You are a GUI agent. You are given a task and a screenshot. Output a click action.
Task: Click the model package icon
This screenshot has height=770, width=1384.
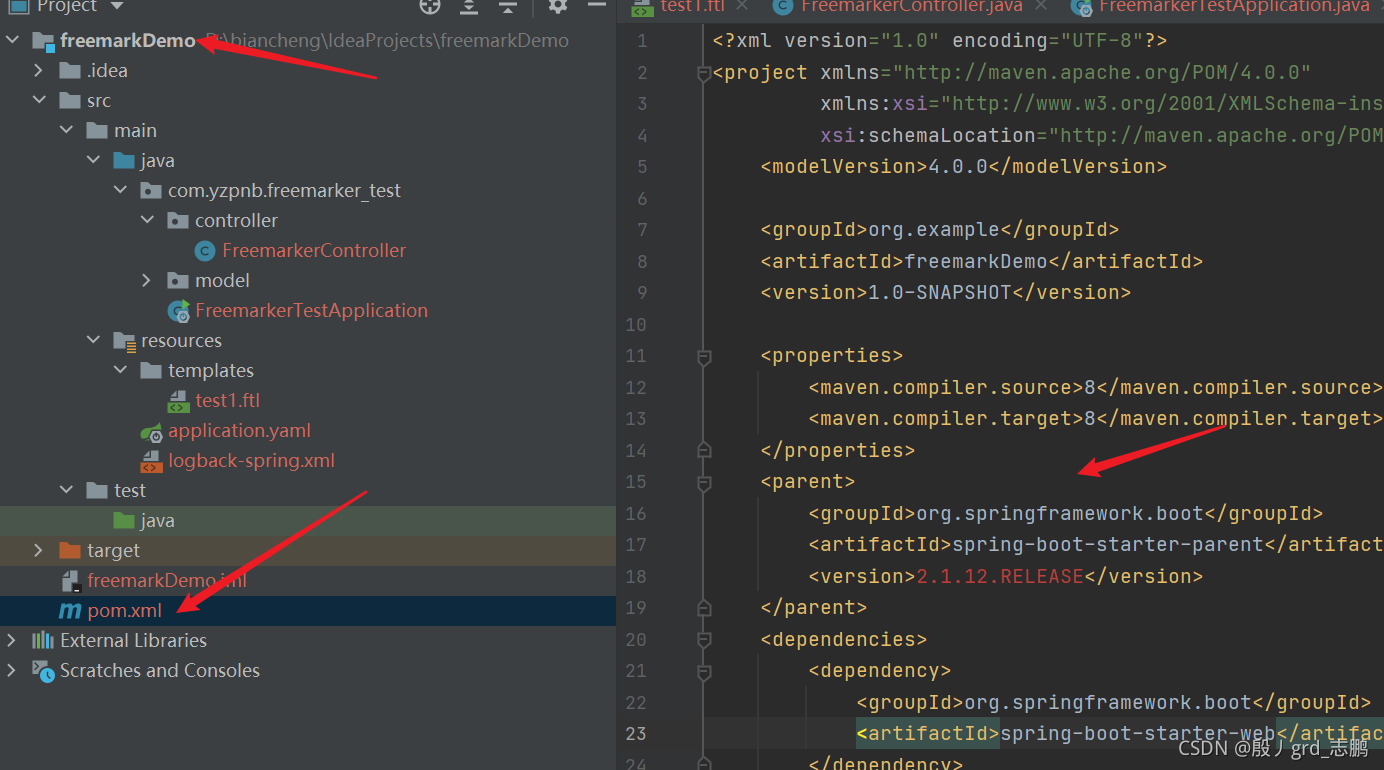(178, 281)
